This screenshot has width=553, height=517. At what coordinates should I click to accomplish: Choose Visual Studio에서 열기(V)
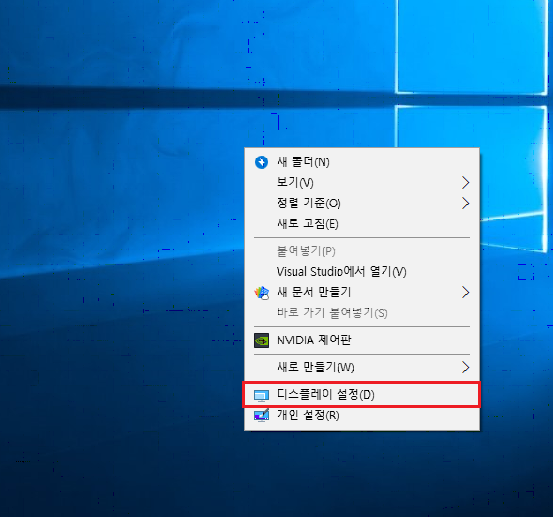click(362, 272)
